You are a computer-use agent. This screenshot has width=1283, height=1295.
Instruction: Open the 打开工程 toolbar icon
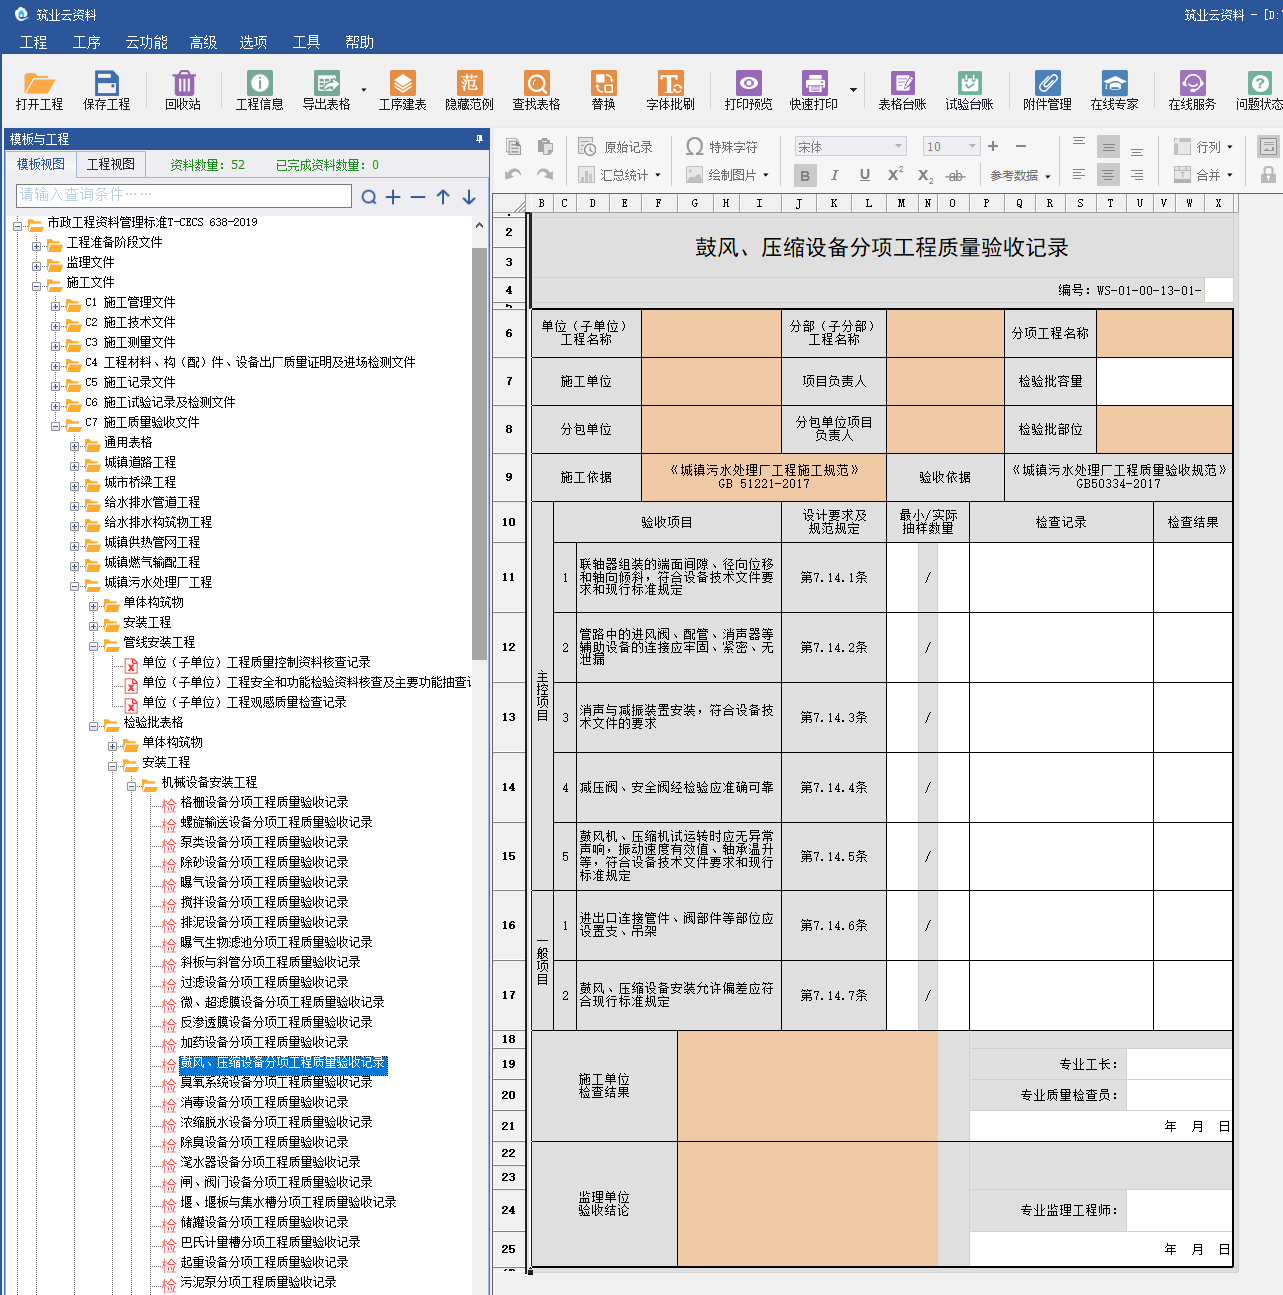tap(39, 89)
